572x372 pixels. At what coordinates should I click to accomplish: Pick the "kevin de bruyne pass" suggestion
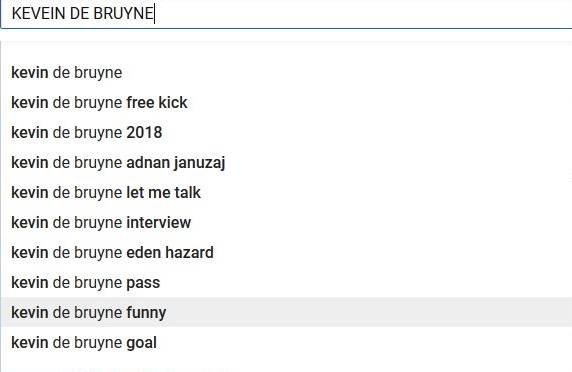click(286, 283)
